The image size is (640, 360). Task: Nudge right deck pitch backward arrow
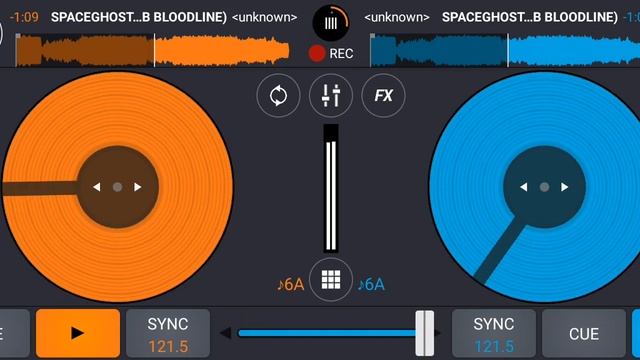[523, 187]
